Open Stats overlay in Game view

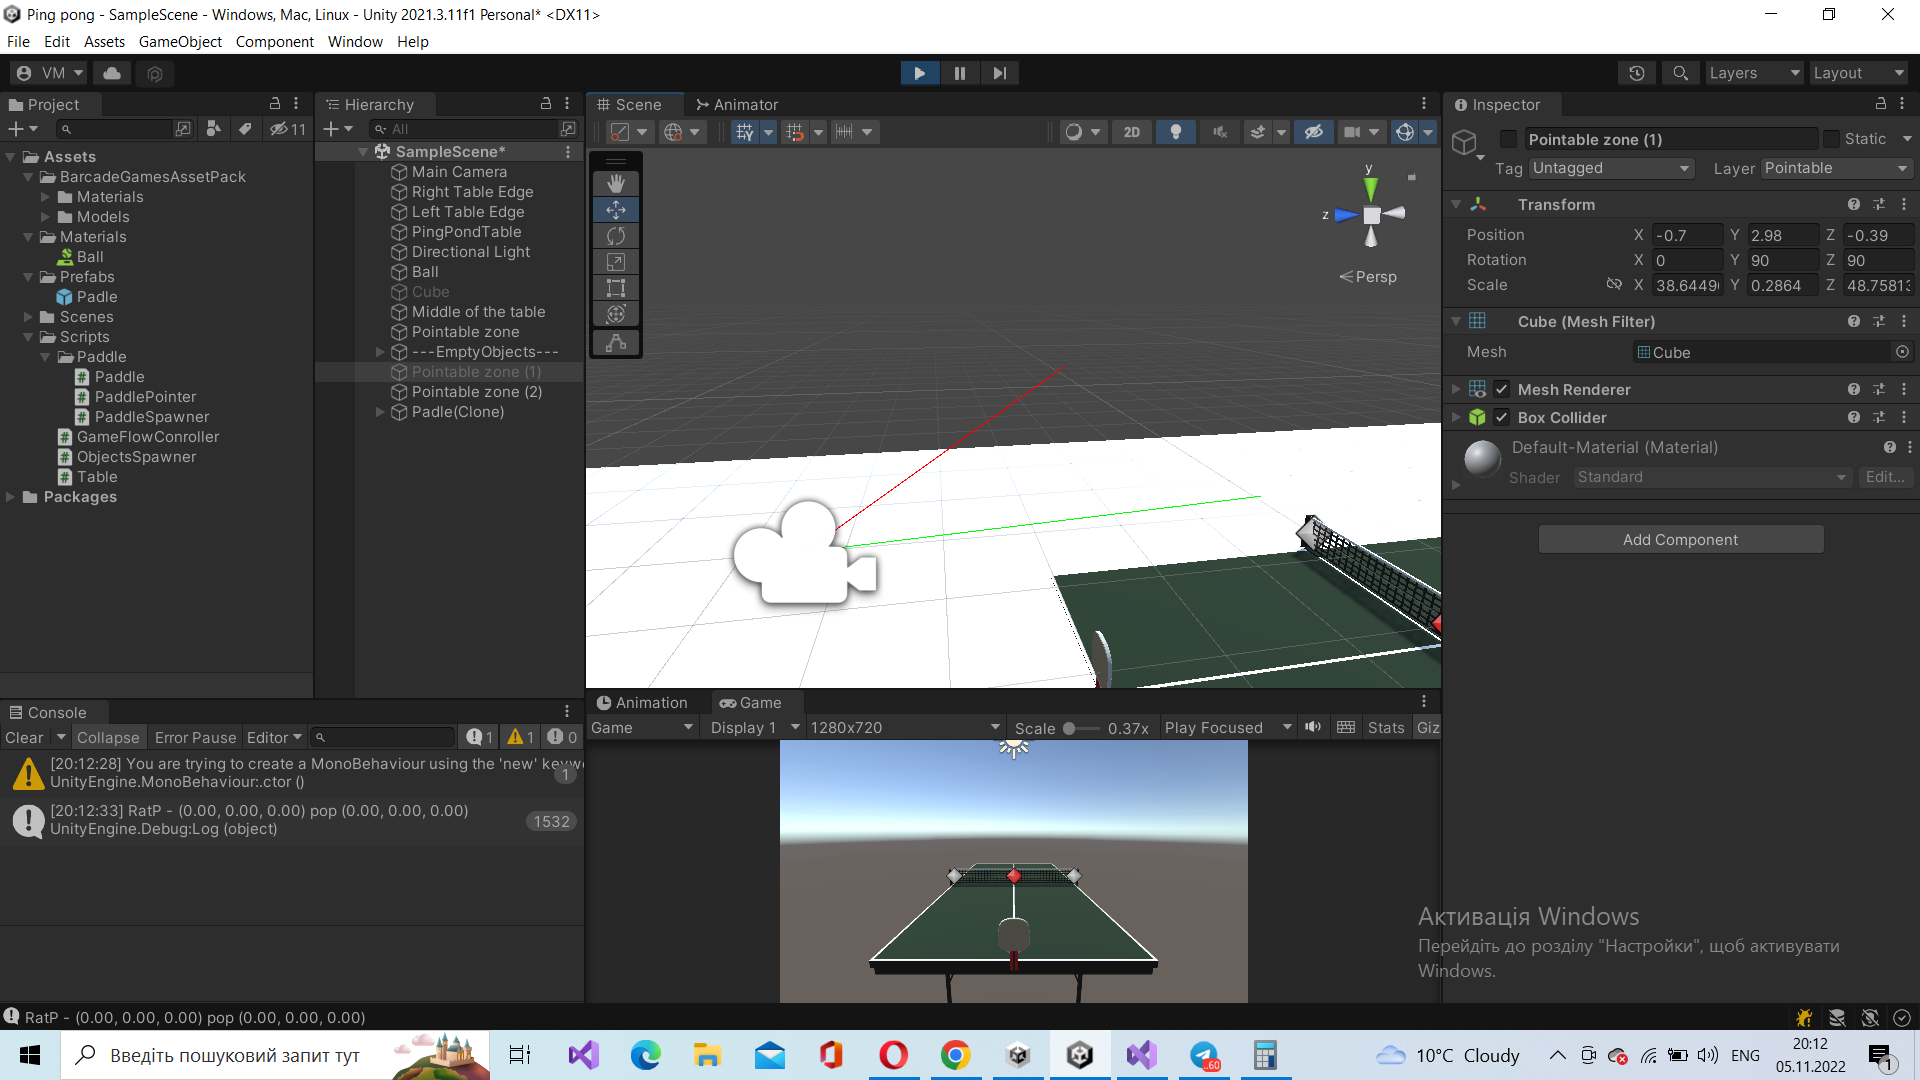pyautogui.click(x=1386, y=727)
